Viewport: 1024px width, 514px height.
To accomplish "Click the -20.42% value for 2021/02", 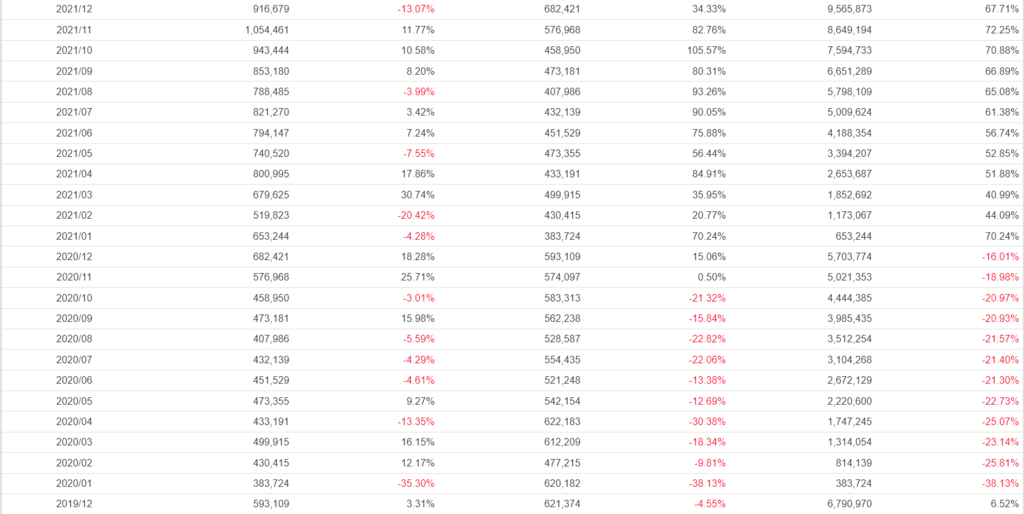I will point(415,215).
